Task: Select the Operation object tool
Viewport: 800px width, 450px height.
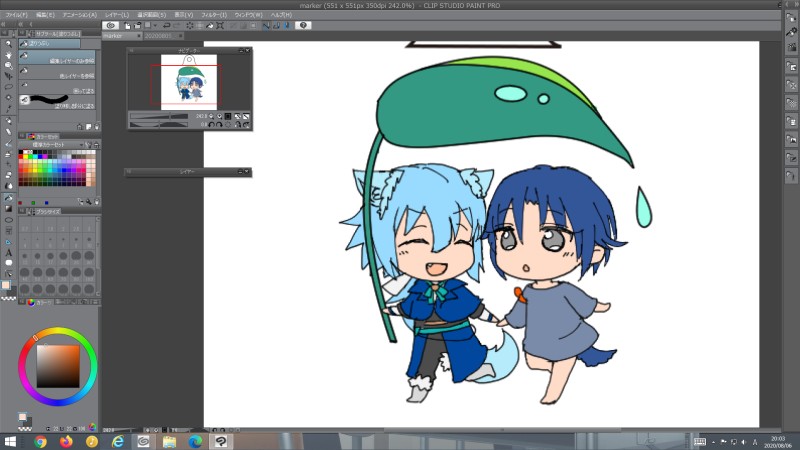Action: click(x=8, y=65)
